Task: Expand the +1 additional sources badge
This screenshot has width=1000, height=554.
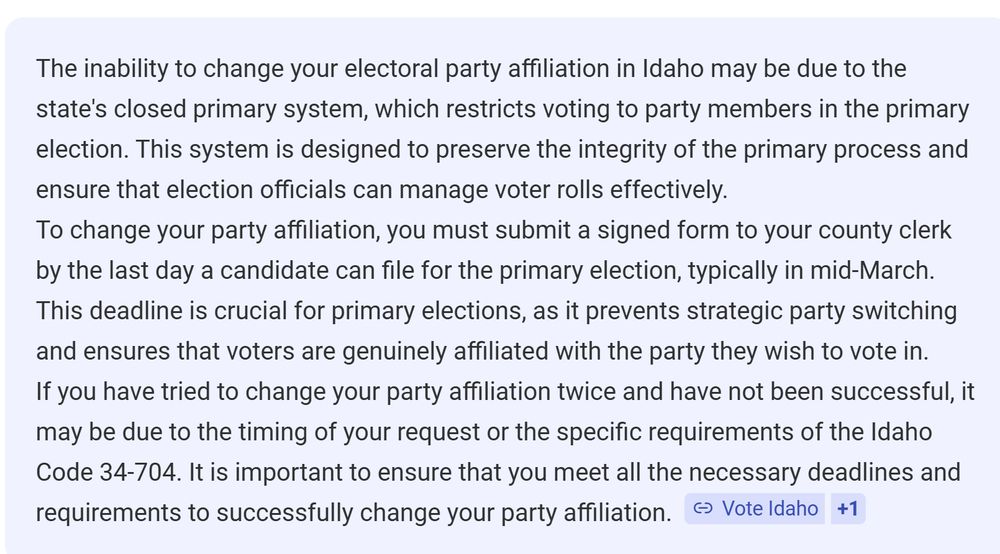Action: pyautogui.click(x=848, y=509)
